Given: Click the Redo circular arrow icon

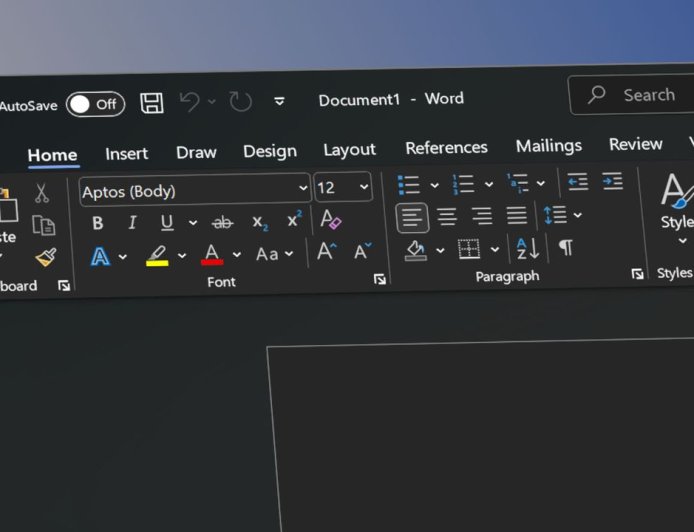Looking at the screenshot, I should pyautogui.click(x=241, y=101).
